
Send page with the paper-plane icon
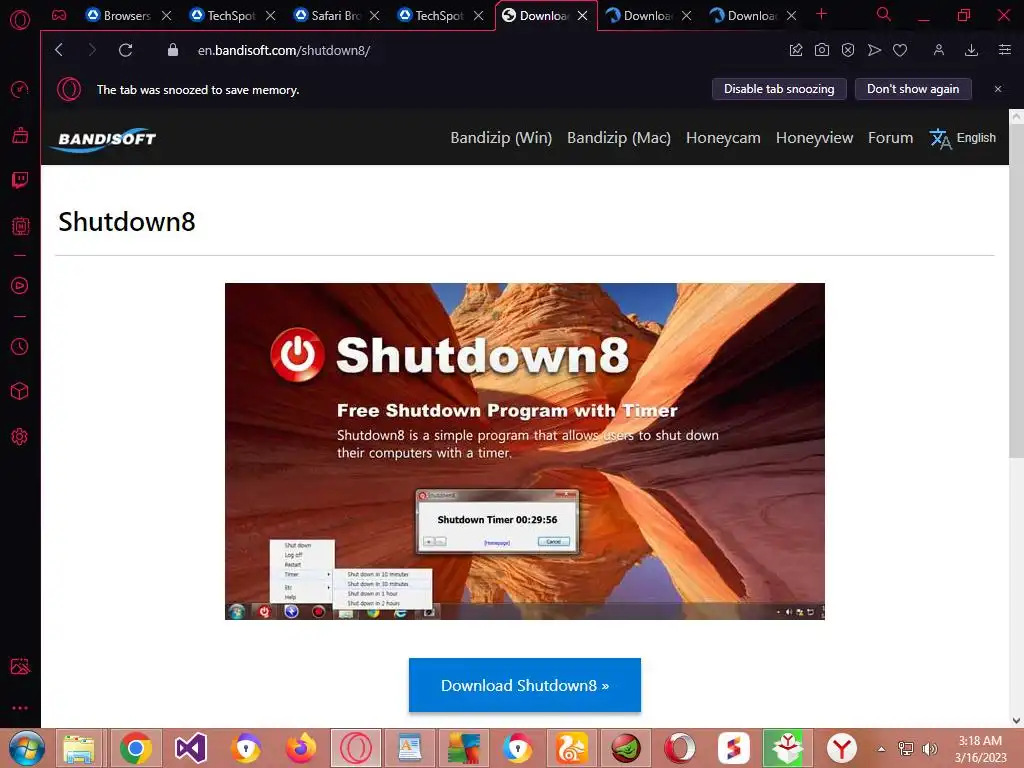pos(874,50)
